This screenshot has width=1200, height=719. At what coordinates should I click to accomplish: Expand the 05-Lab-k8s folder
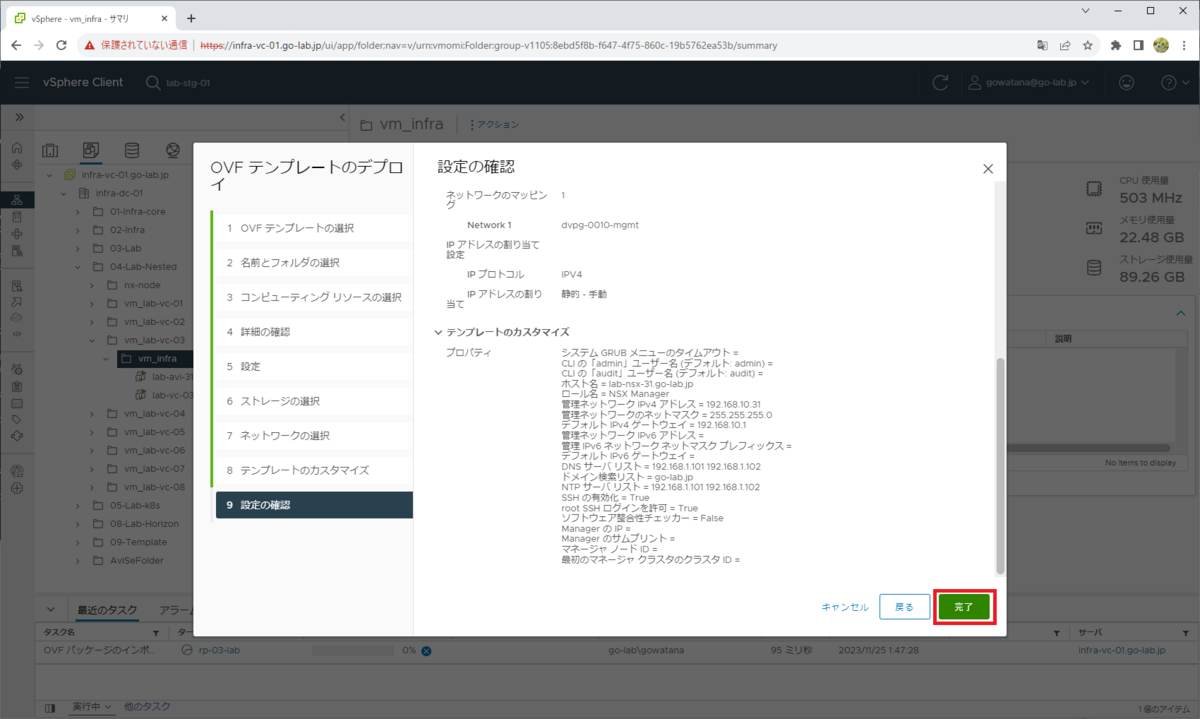(78, 505)
